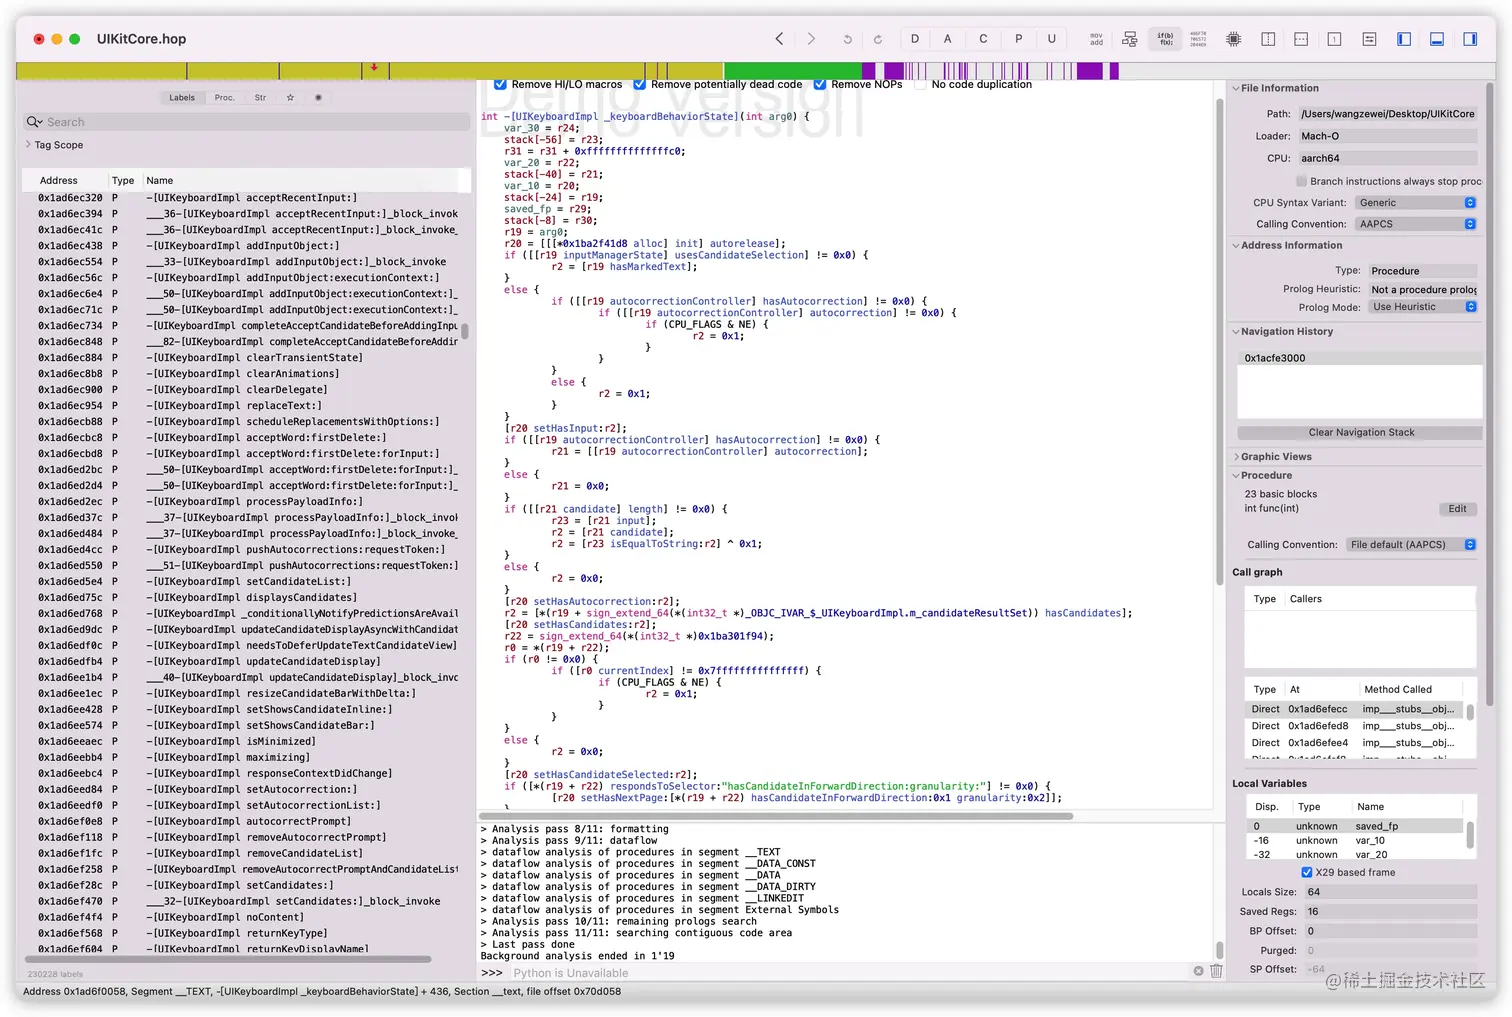Collapse the Procedure section

point(1236,475)
